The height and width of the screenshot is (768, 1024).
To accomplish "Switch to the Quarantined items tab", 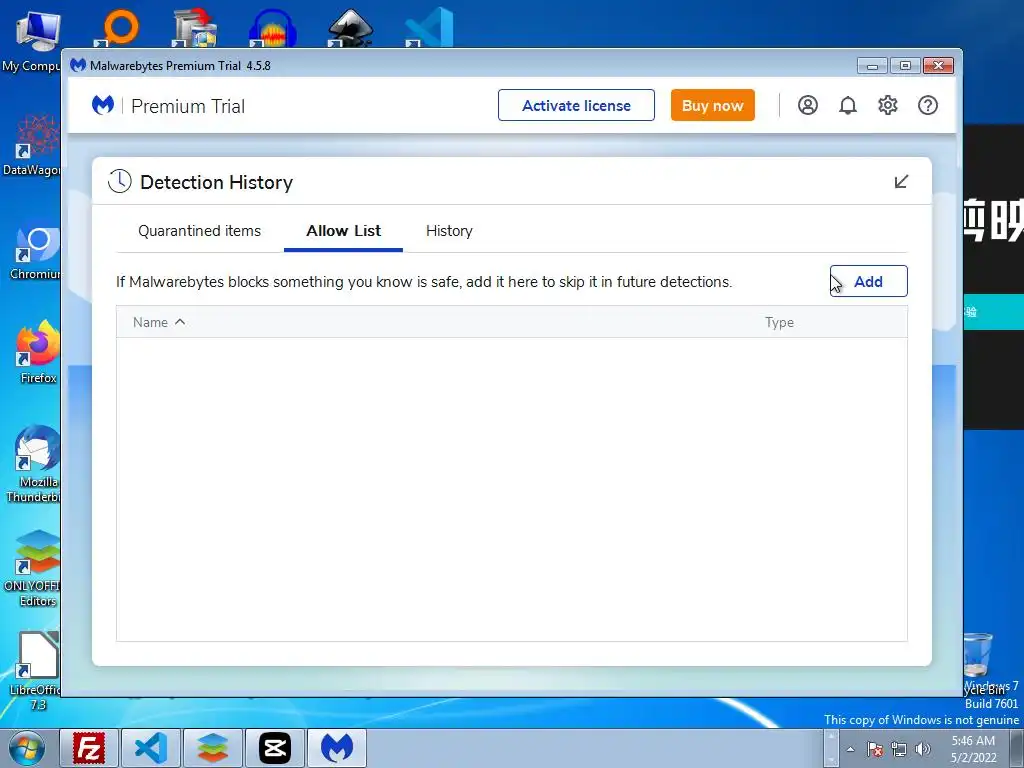I will [199, 231].
